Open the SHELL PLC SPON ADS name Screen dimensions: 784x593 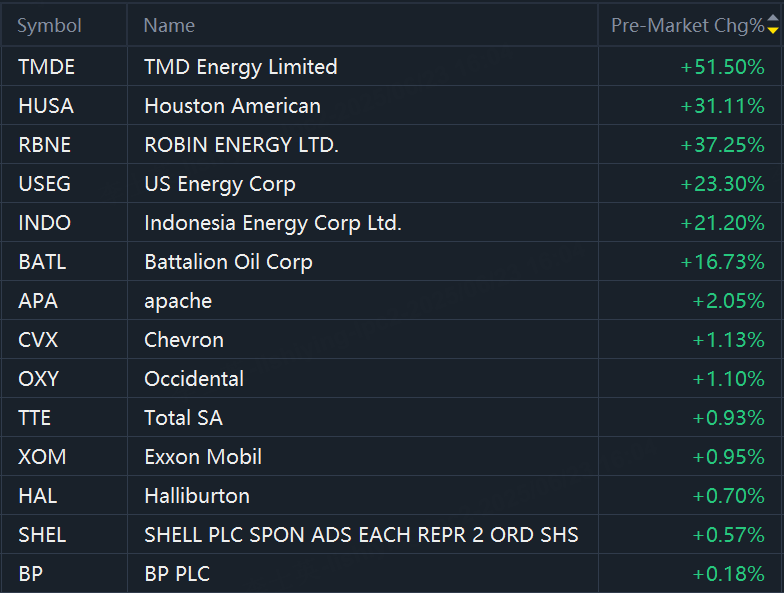[361, 535]
